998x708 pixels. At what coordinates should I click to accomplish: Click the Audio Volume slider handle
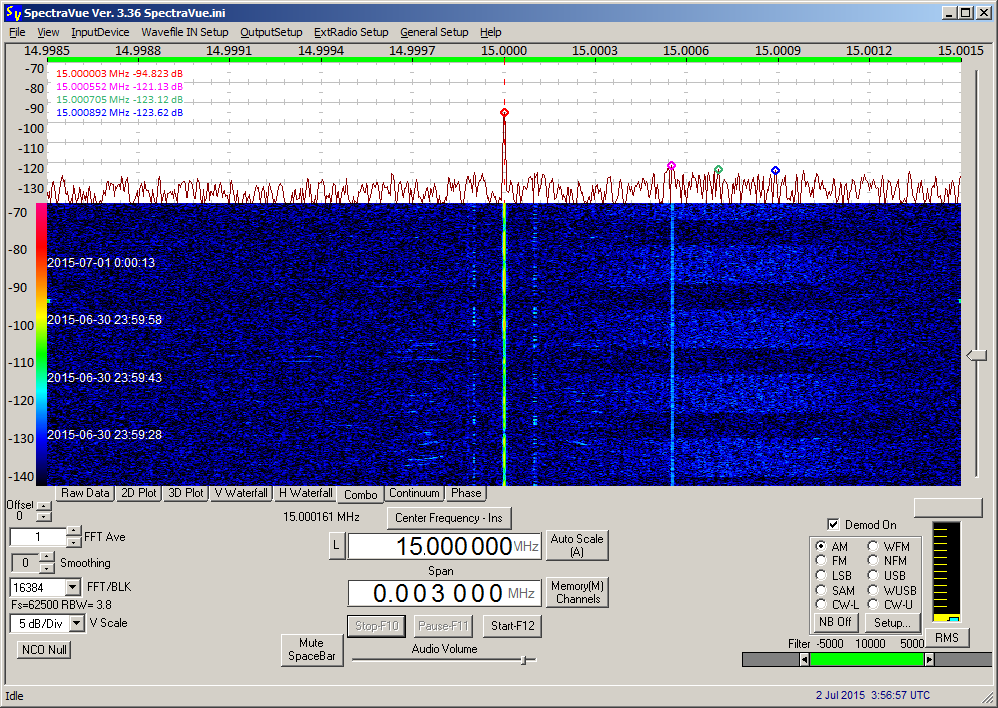(x=524, y=660)
